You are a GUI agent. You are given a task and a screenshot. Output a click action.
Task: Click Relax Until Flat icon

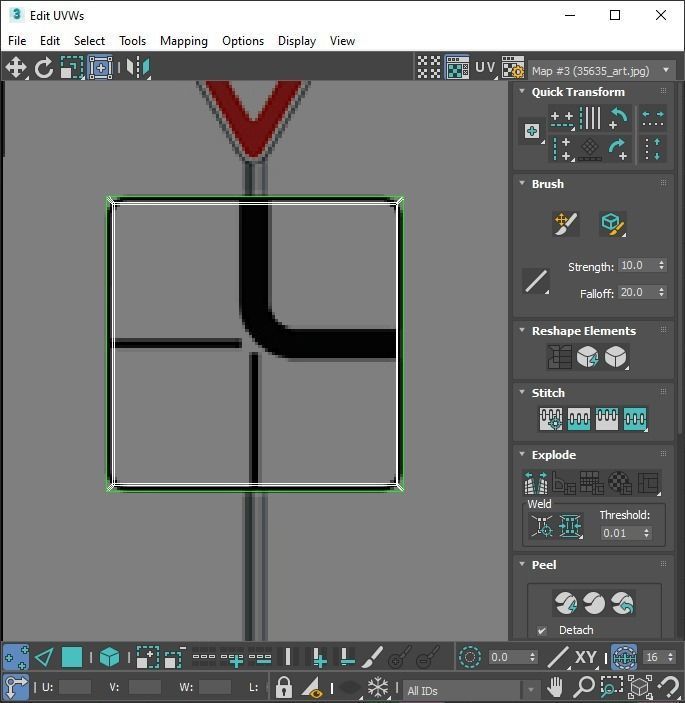(588, 357)
